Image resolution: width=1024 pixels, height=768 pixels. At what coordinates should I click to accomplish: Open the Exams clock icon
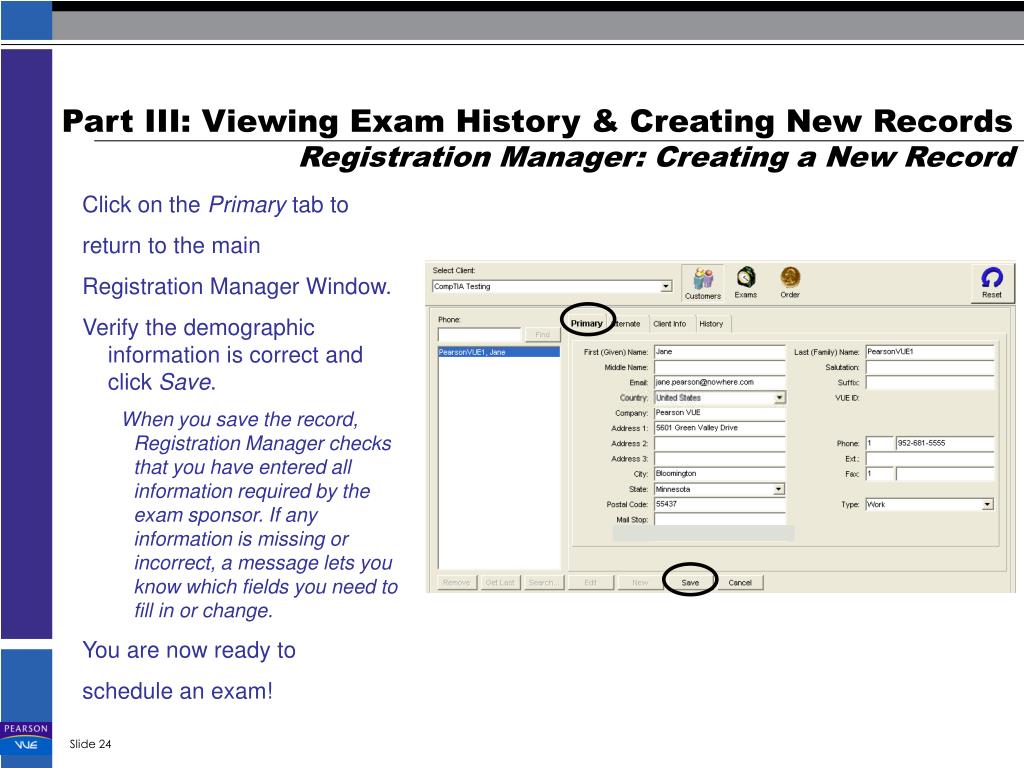point(746,282)
